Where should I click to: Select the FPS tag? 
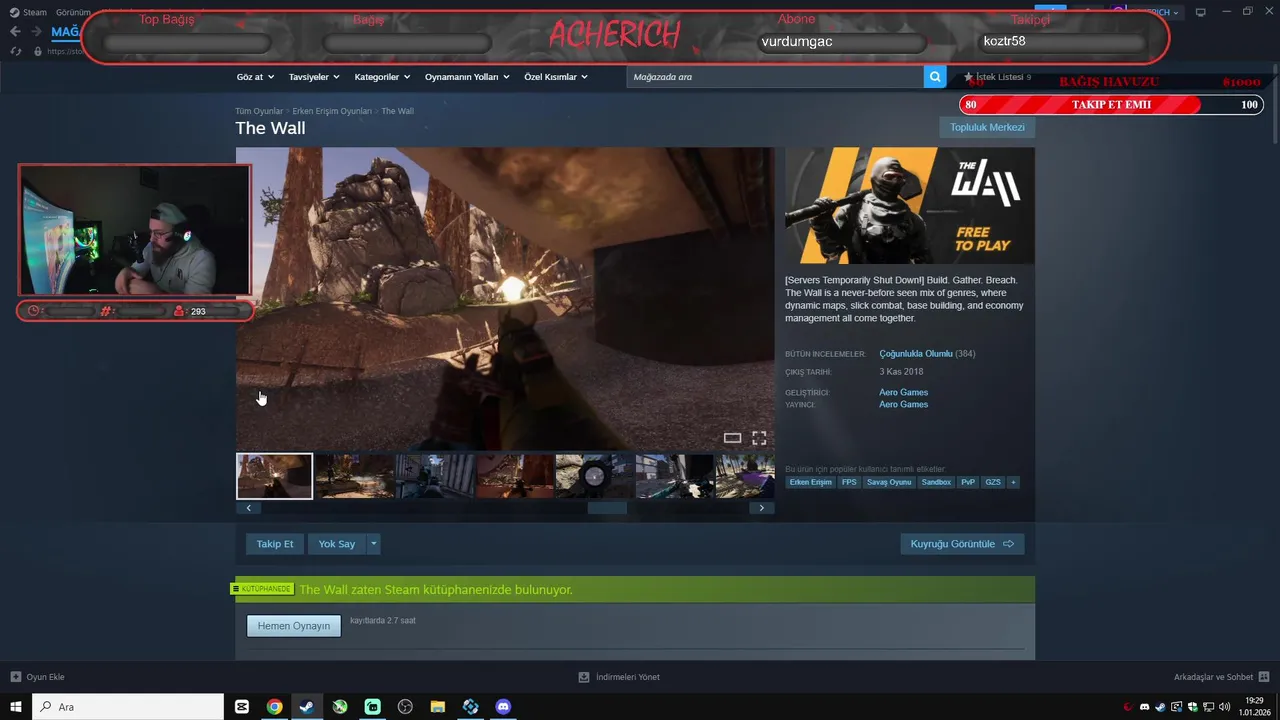click(x=849, y=482)
